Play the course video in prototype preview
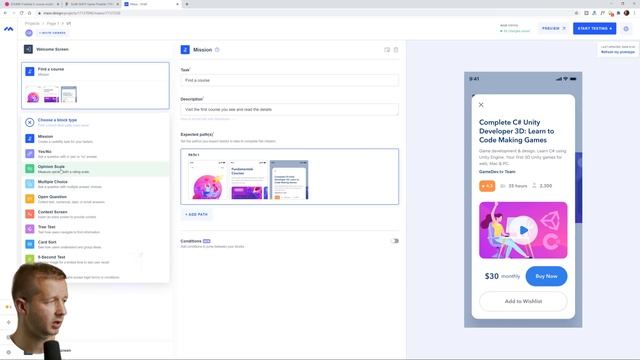This screenshot has width=640, height=360. (523, 231)
